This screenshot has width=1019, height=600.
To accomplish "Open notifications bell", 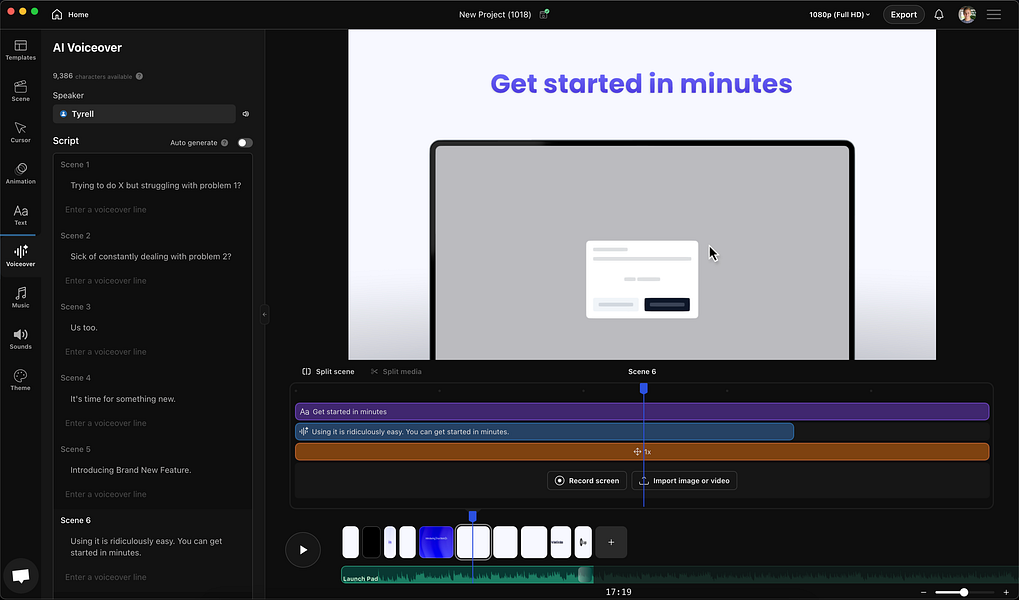I will click(938, 14).
